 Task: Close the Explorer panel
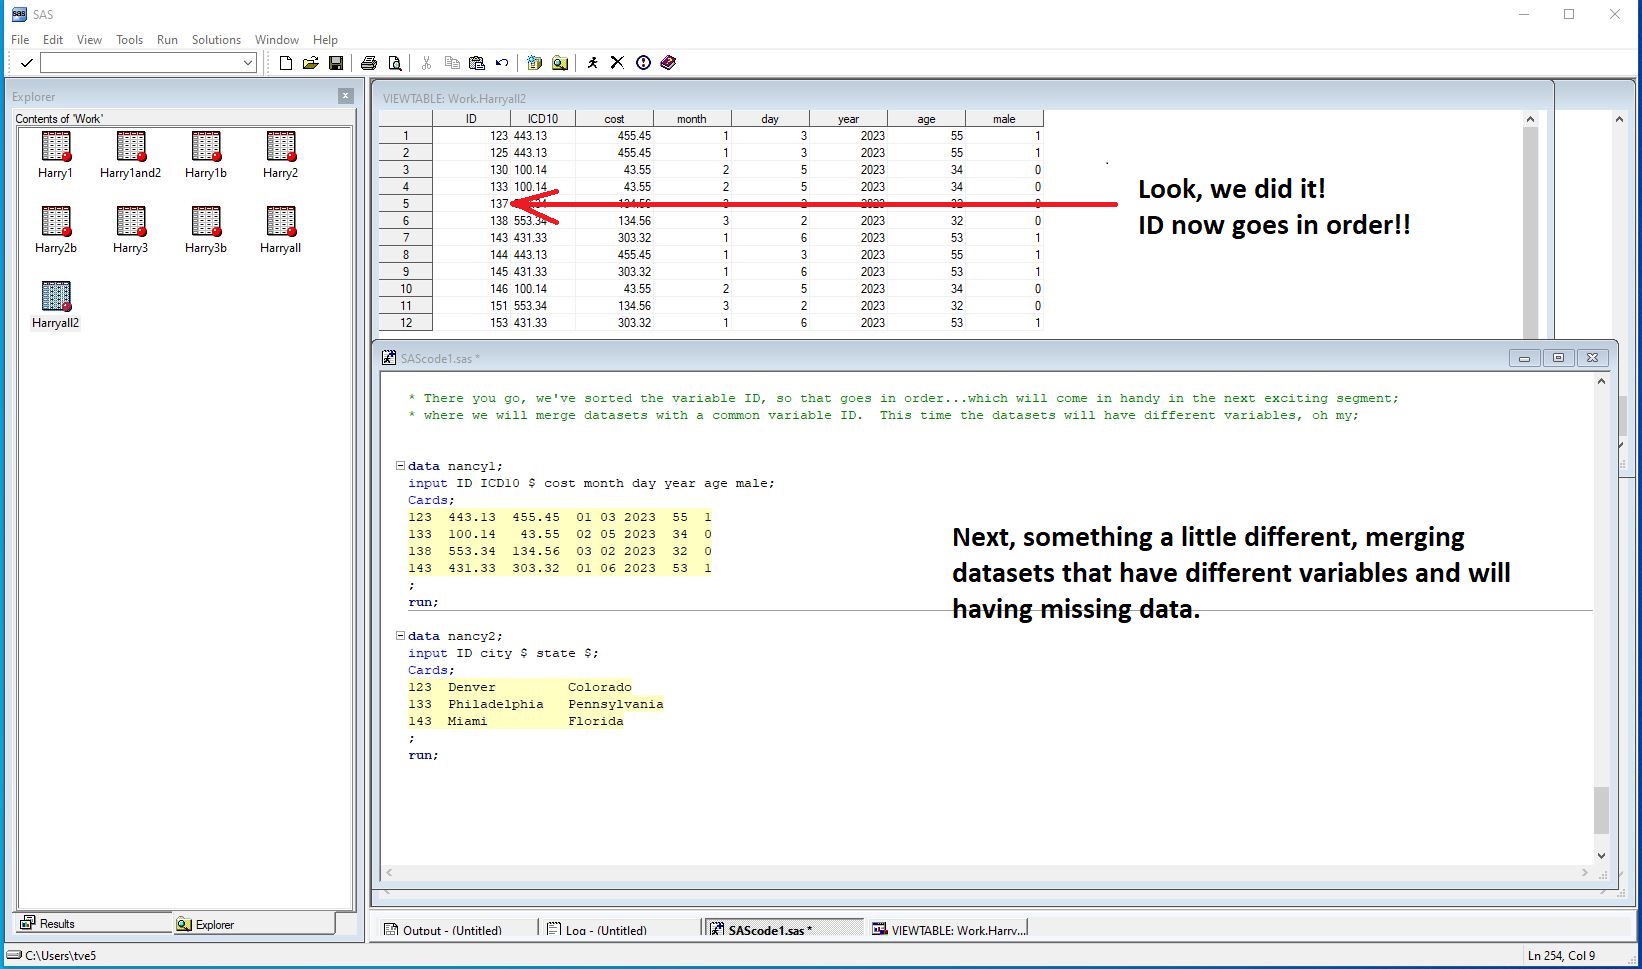click(x=345, y=96)
